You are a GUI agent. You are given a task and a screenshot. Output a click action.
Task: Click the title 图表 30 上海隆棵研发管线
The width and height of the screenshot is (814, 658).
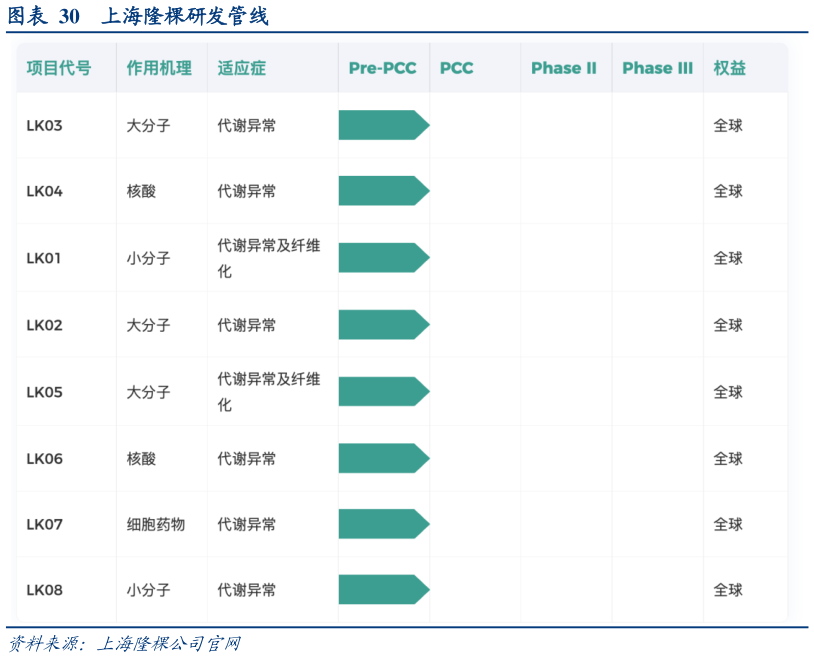138,16
